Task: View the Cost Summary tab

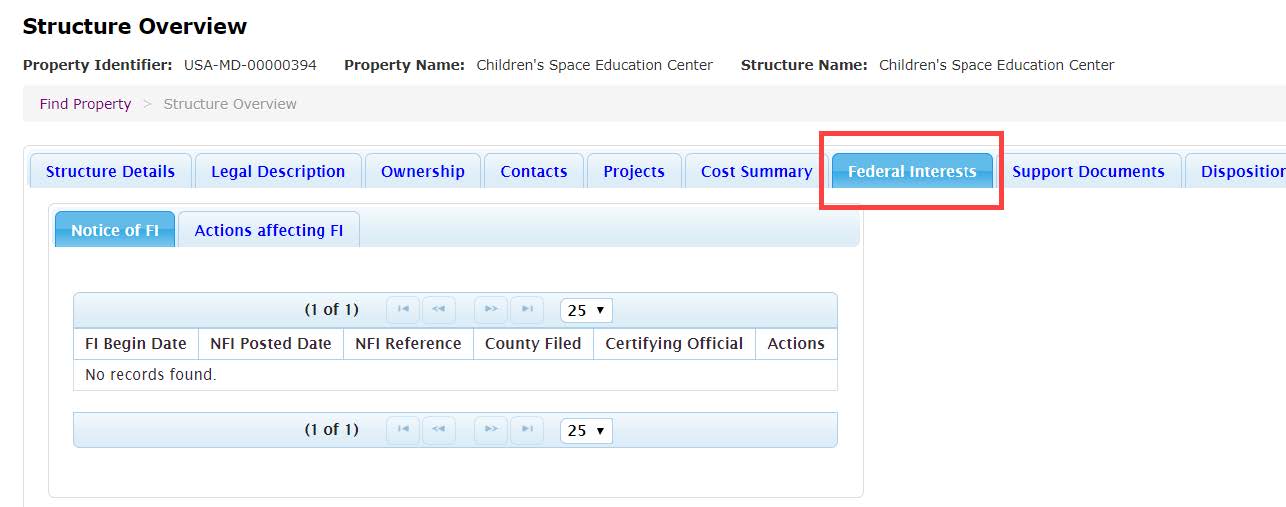Action: pos(756,171)
